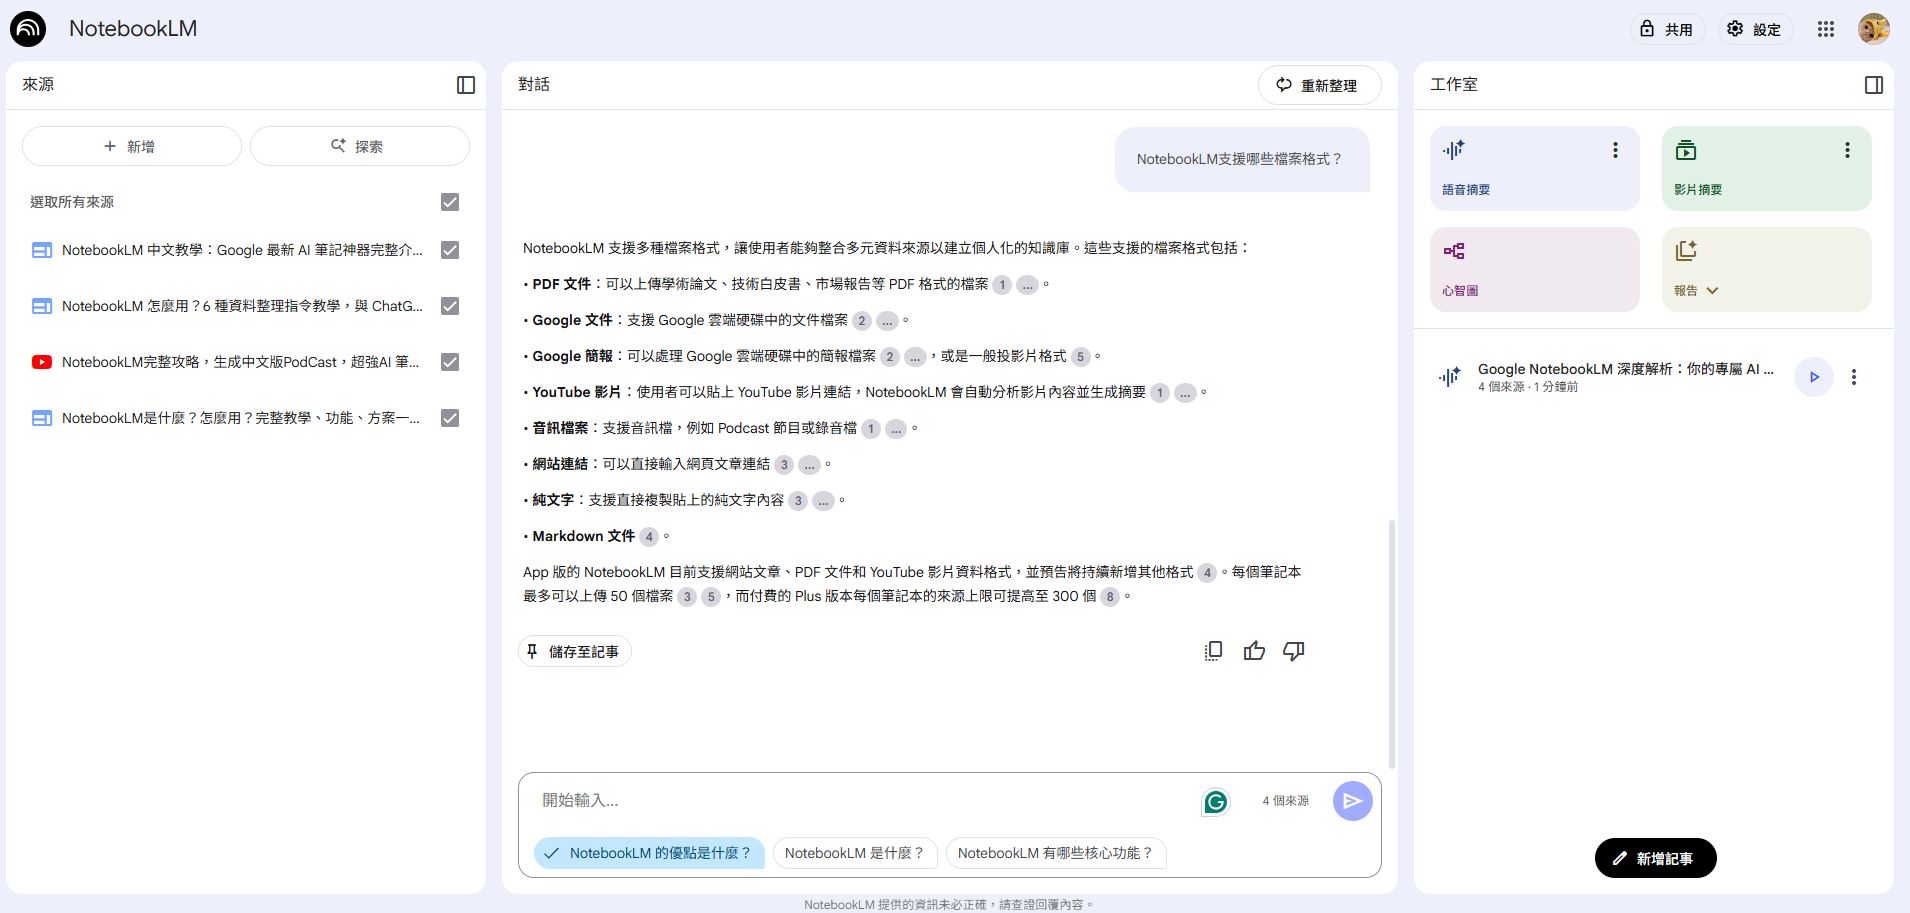Image resolution: width=1910 pixels, height=913 pixels.
Task: Open options for 影片摘要 card
Action: [1847, 150]
